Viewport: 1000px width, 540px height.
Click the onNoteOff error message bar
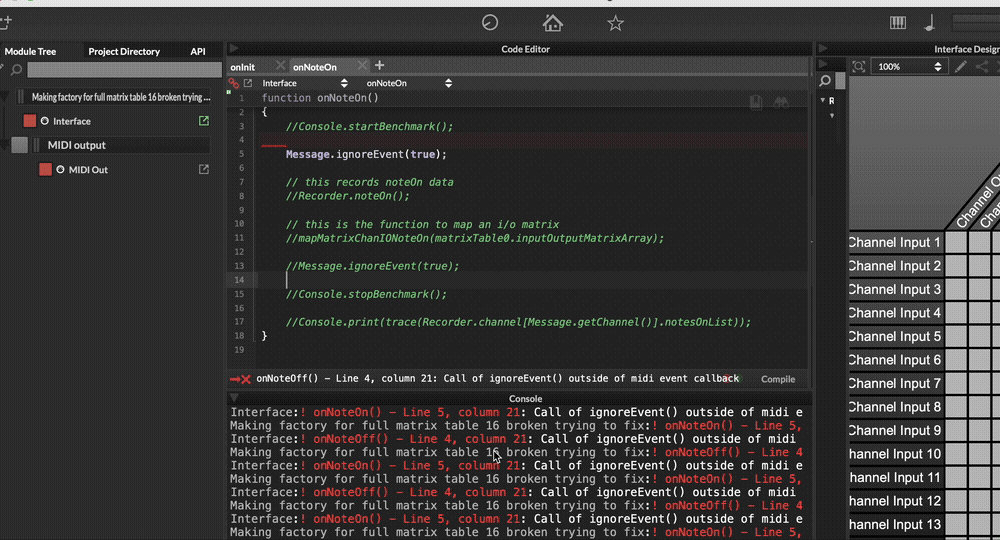tap(497, 379)
